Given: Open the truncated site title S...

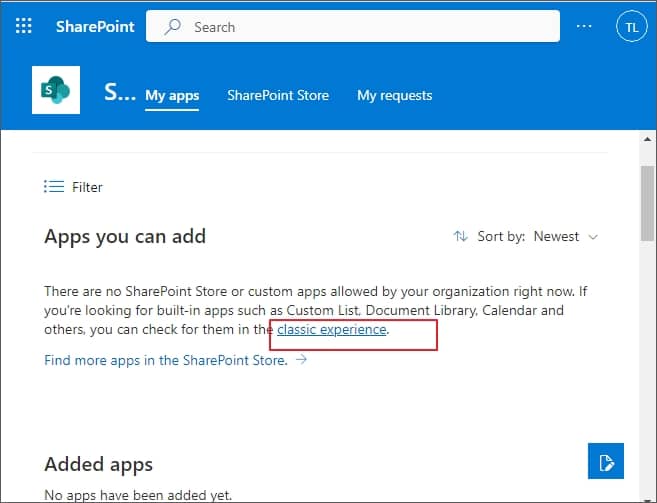Looking at the screenshot, I should click(x=120, y=92).
